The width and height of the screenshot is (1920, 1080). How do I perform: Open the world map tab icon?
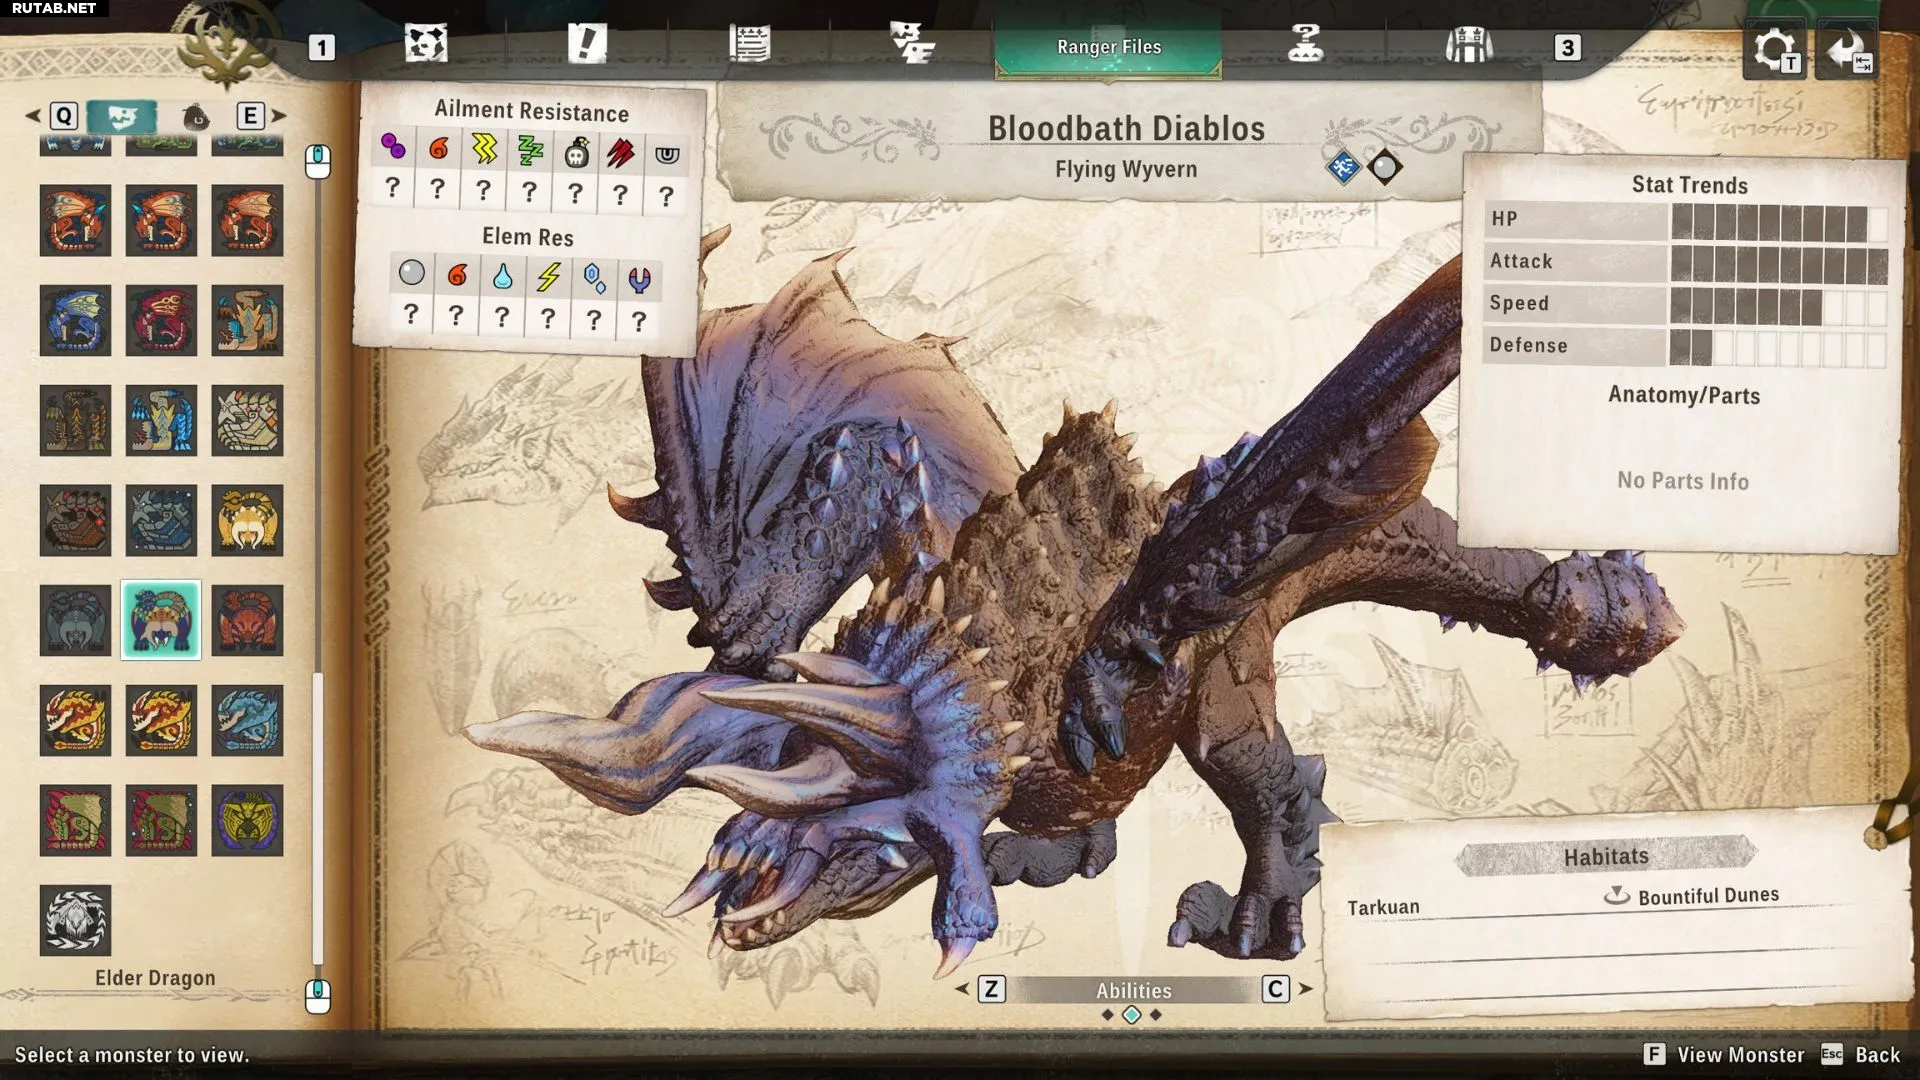tap(426, 44)
